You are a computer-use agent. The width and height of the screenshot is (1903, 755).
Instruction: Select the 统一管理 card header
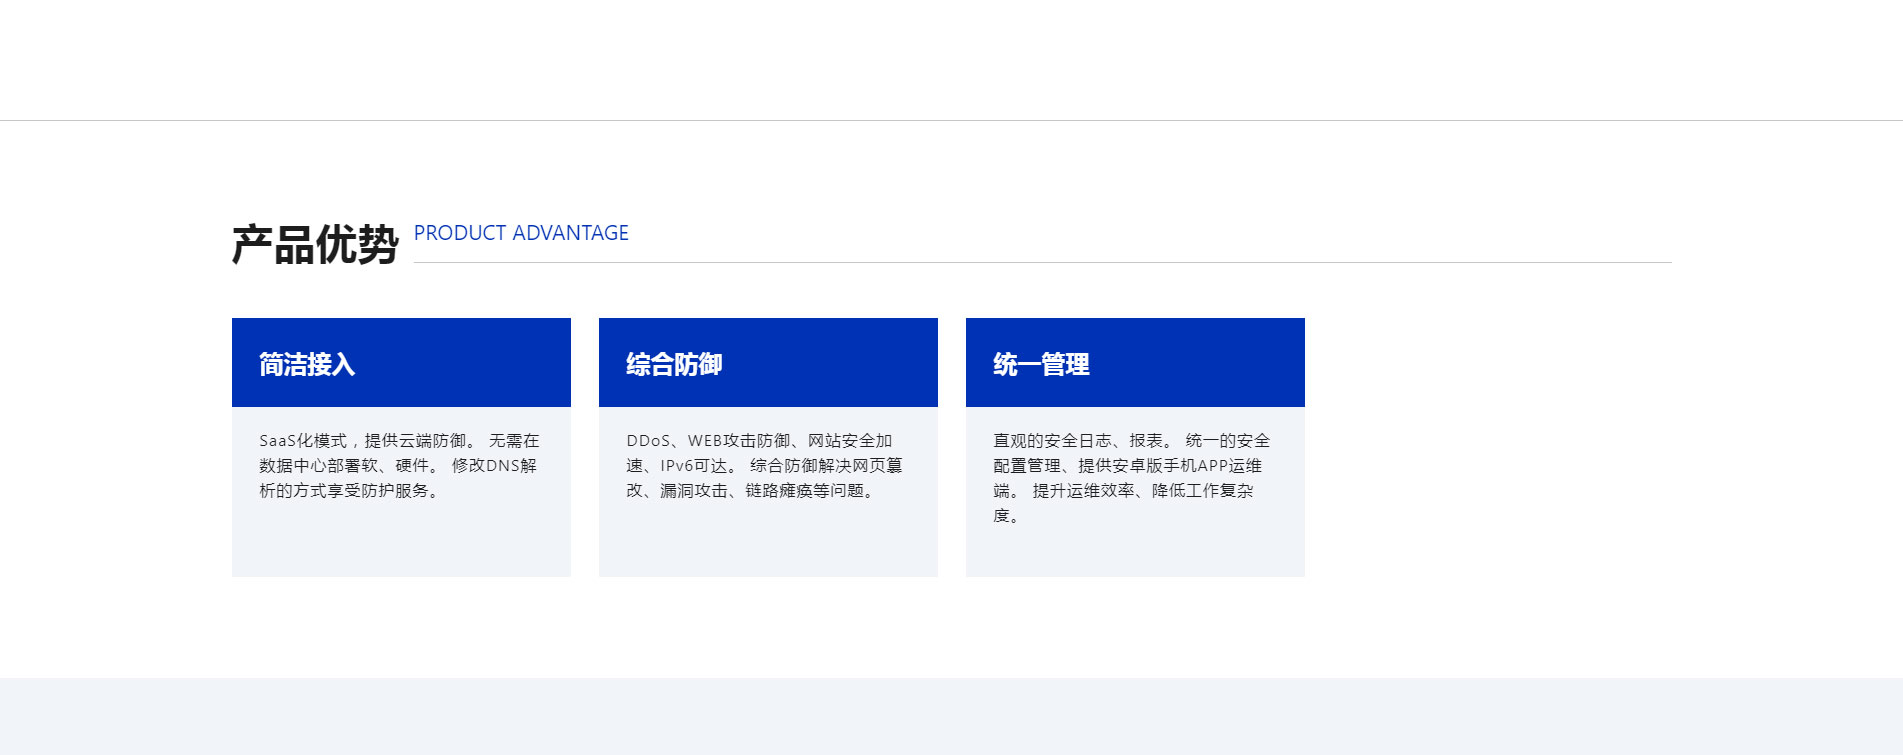click(1135, 362)
